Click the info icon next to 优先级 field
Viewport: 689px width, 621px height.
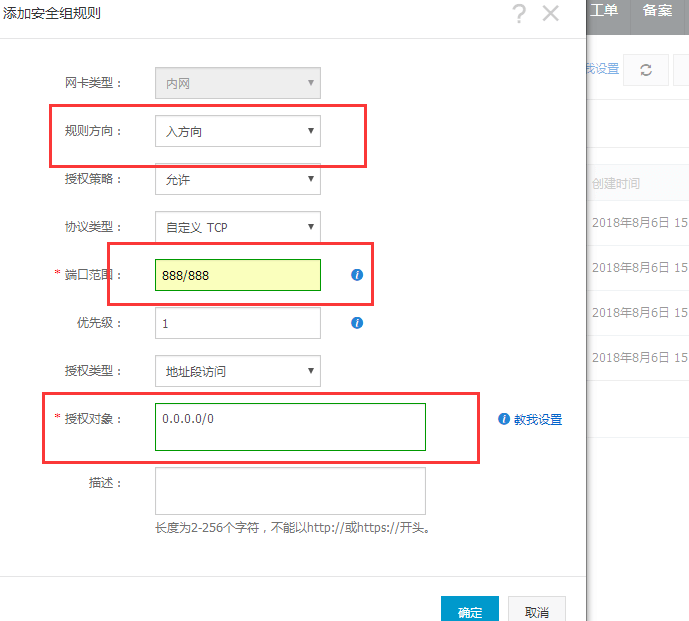click(357, 323)
